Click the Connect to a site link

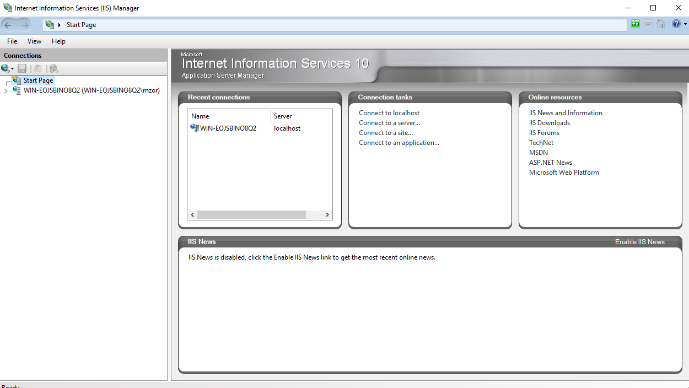click(386, 133)
